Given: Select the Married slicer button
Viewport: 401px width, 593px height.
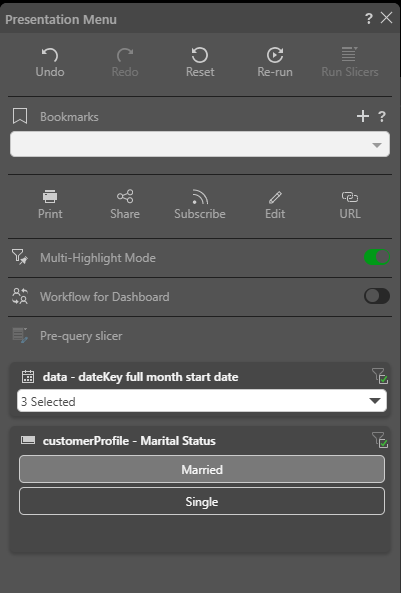Looking at the screenshot, I should (202, 469).
